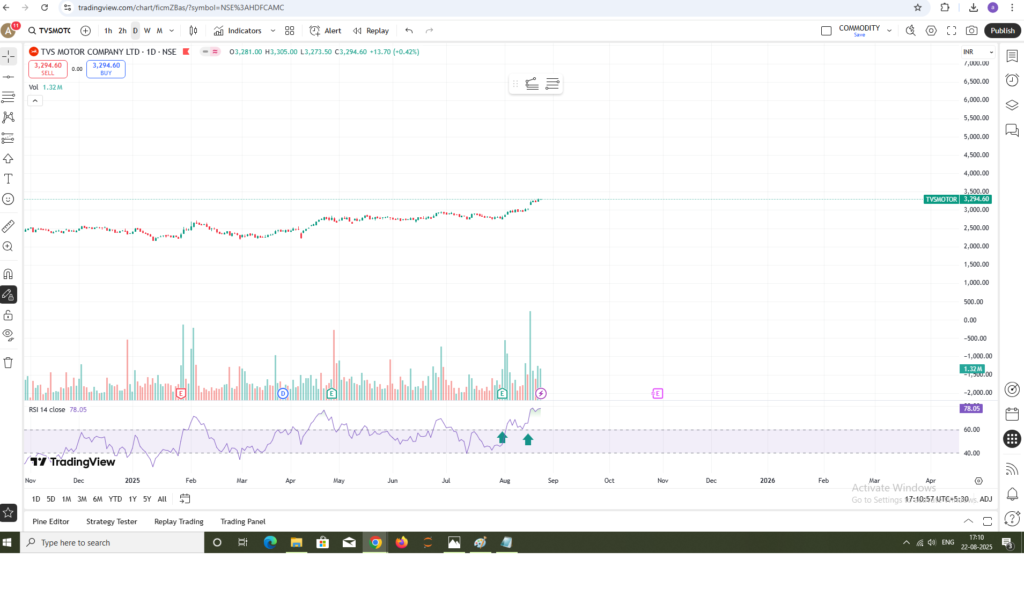Set date range to 5Y
1024x596 pixels.
(147, 499)
